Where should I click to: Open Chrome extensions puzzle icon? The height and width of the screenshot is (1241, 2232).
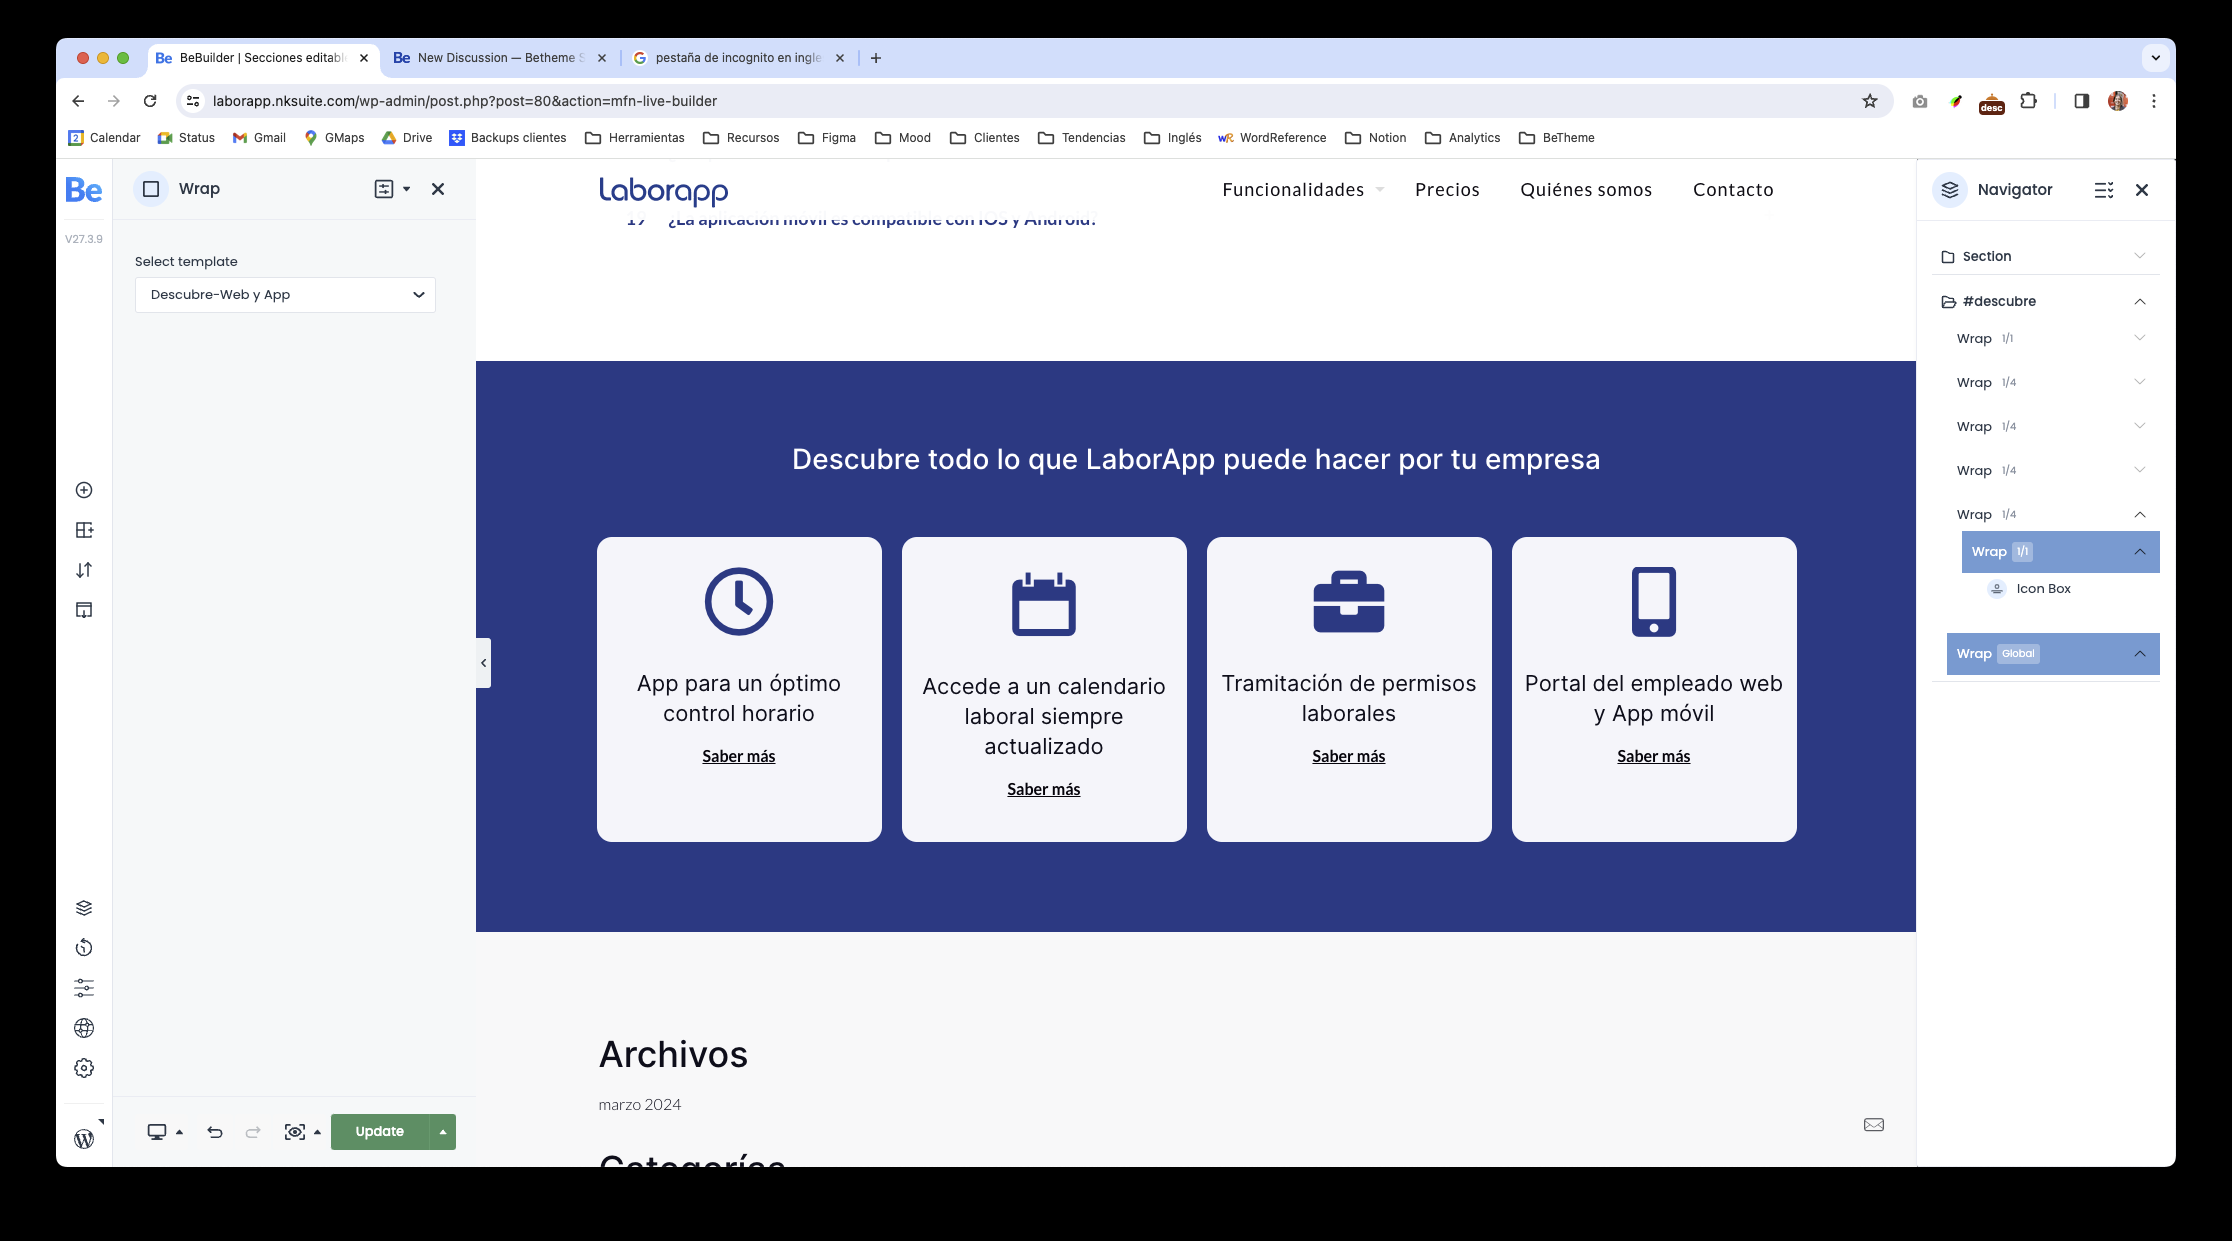pos(2028,101)
